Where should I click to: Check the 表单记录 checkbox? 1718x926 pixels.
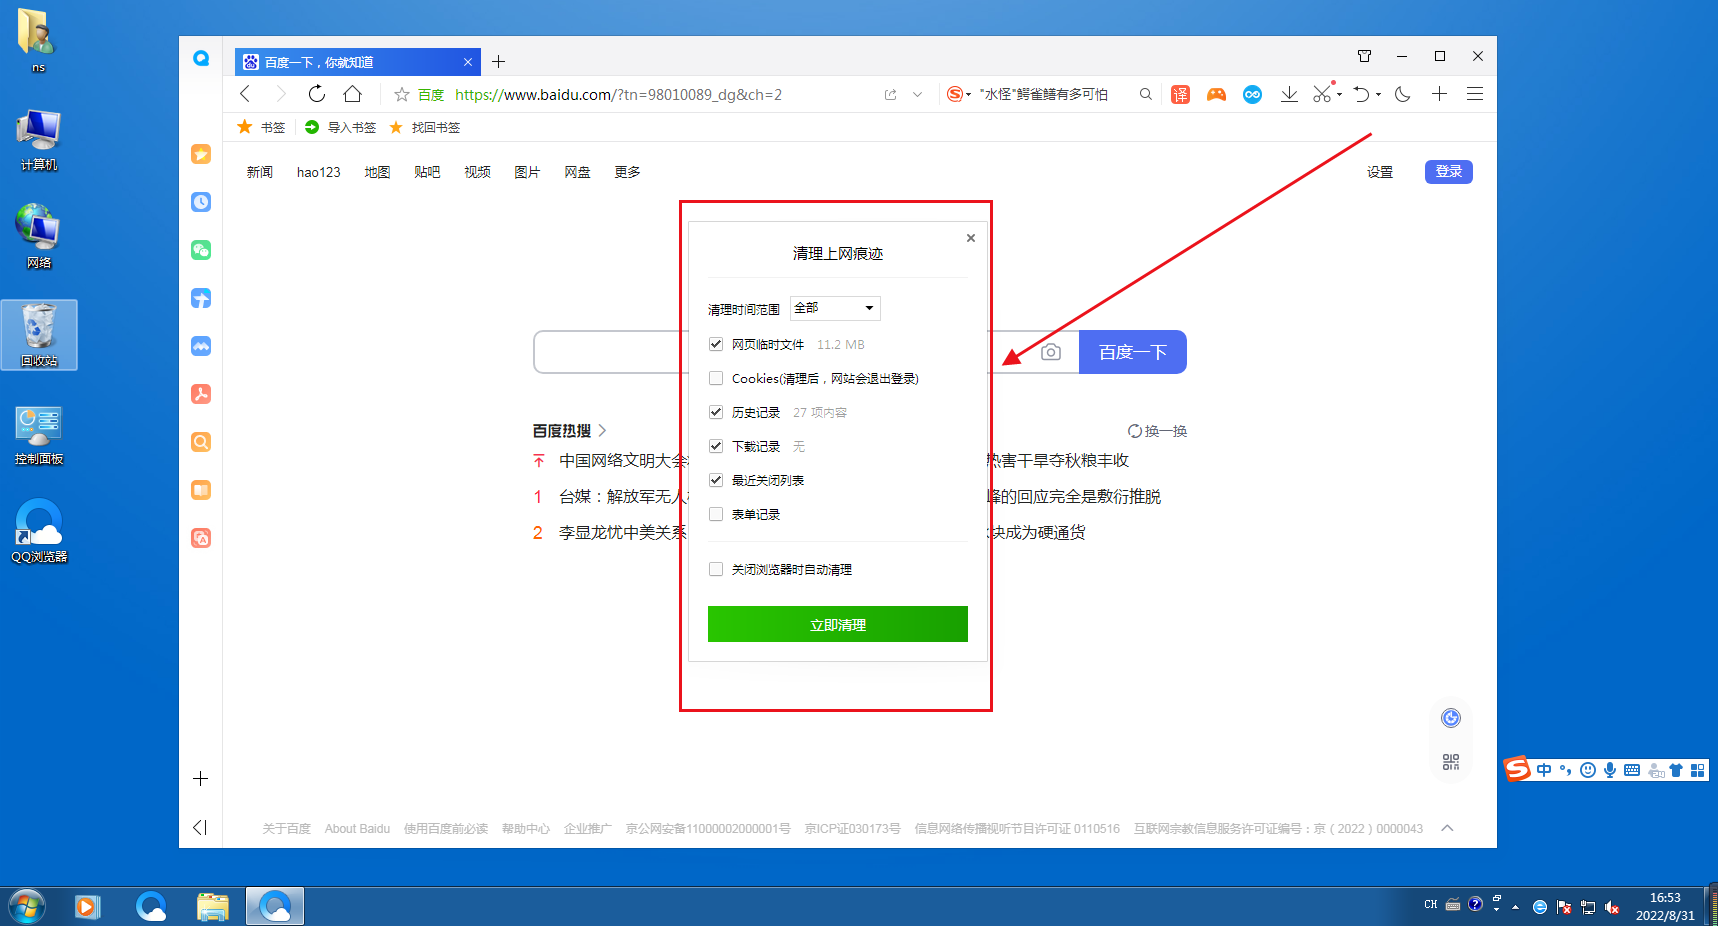coord(716,514)
